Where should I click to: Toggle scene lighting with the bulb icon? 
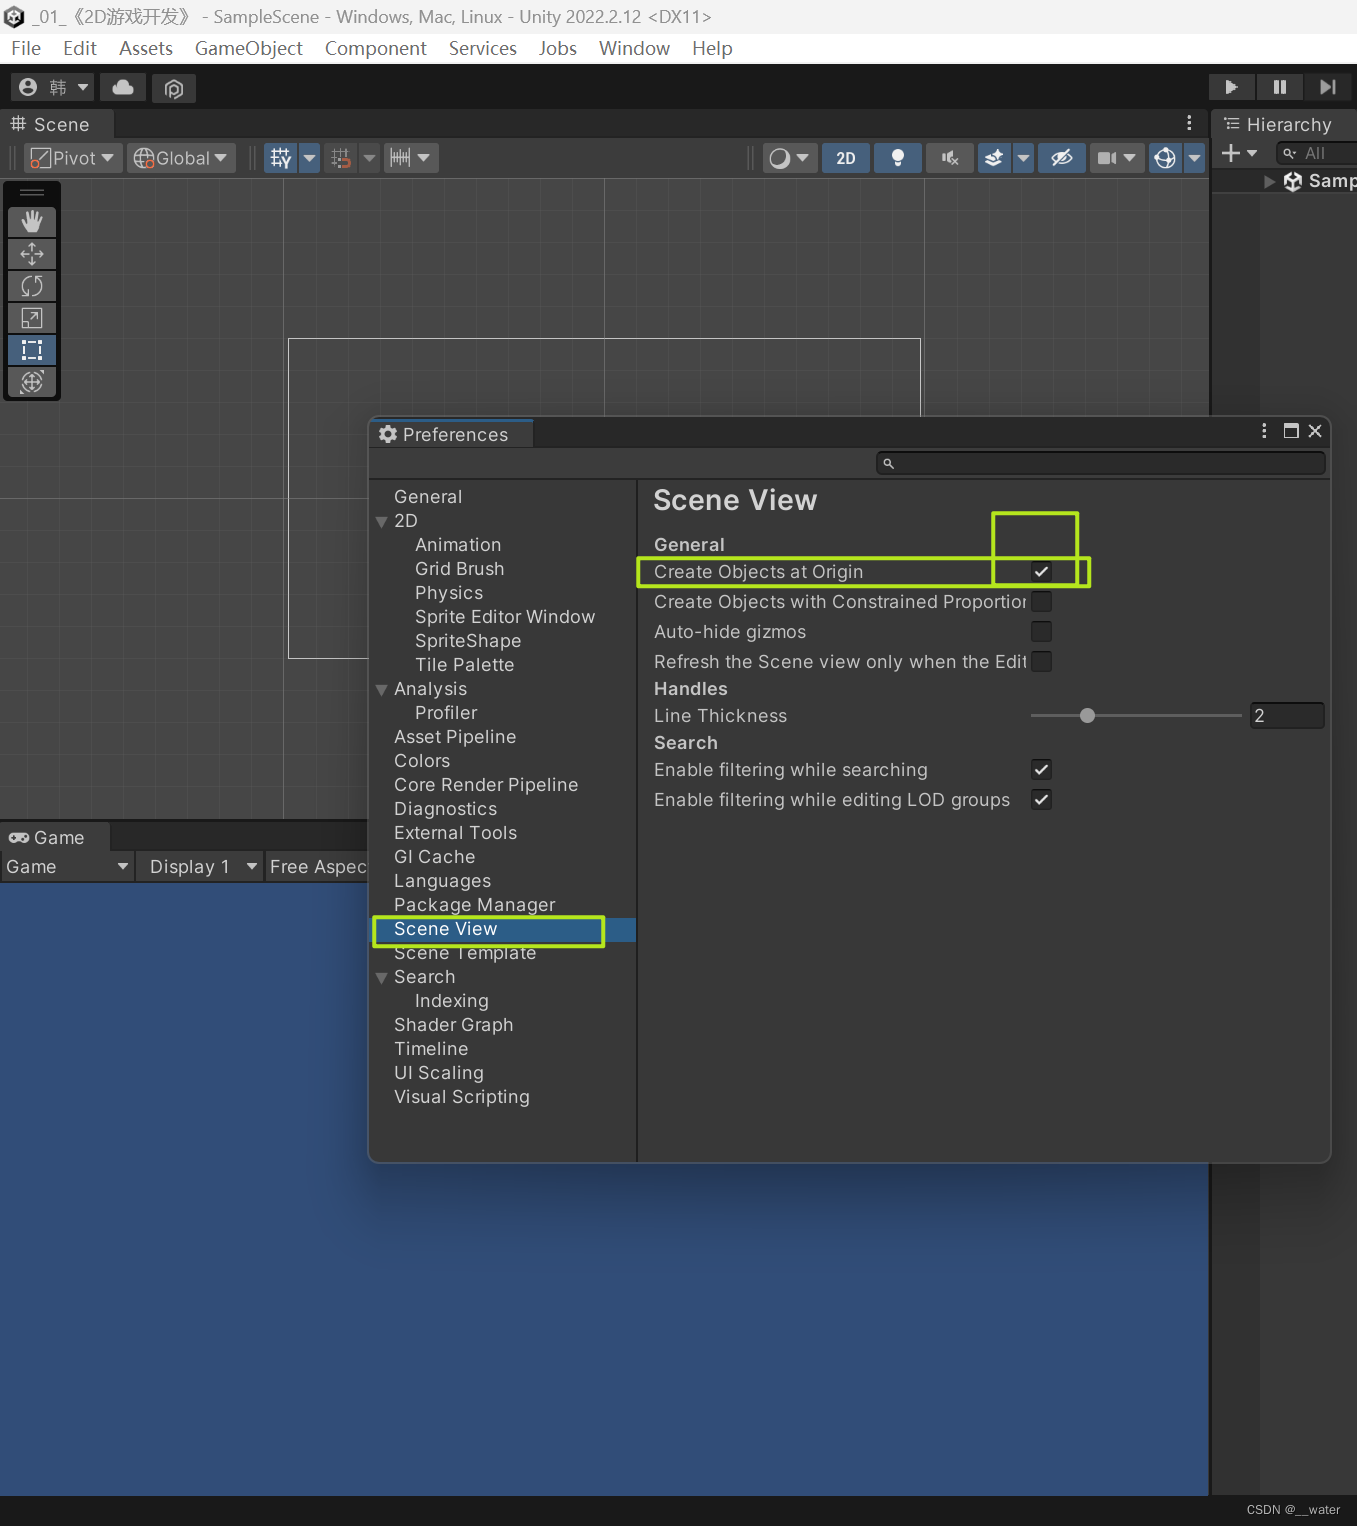click(896, 157)
